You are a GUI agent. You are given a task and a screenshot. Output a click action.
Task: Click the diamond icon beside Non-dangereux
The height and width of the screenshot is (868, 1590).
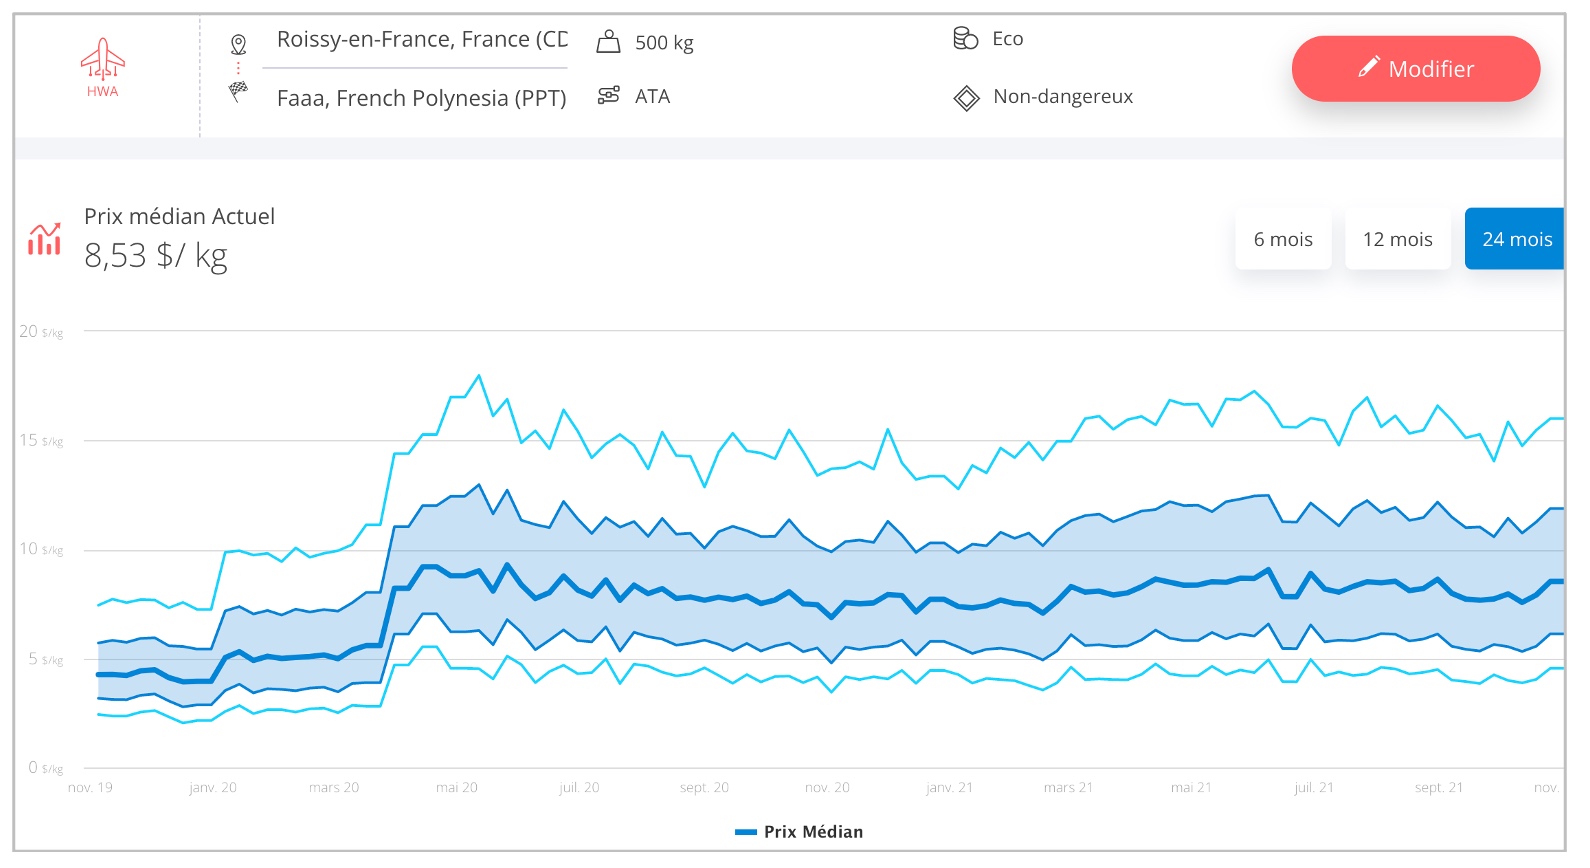966,98
